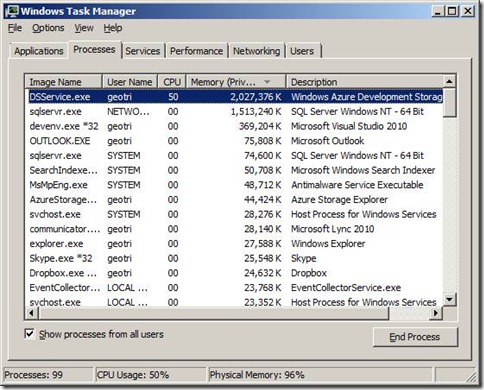484x390 pixels.
Task: Sort by Memory (Private) column header
Action: pos(236,82)
